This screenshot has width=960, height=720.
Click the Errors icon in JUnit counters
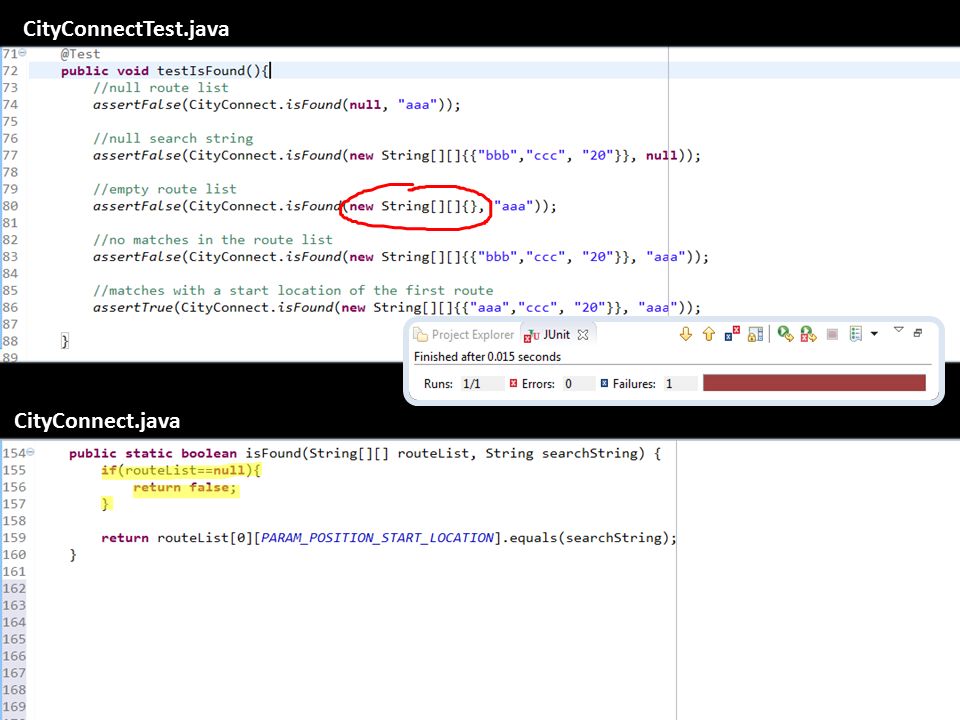click(x=513, y=383)
